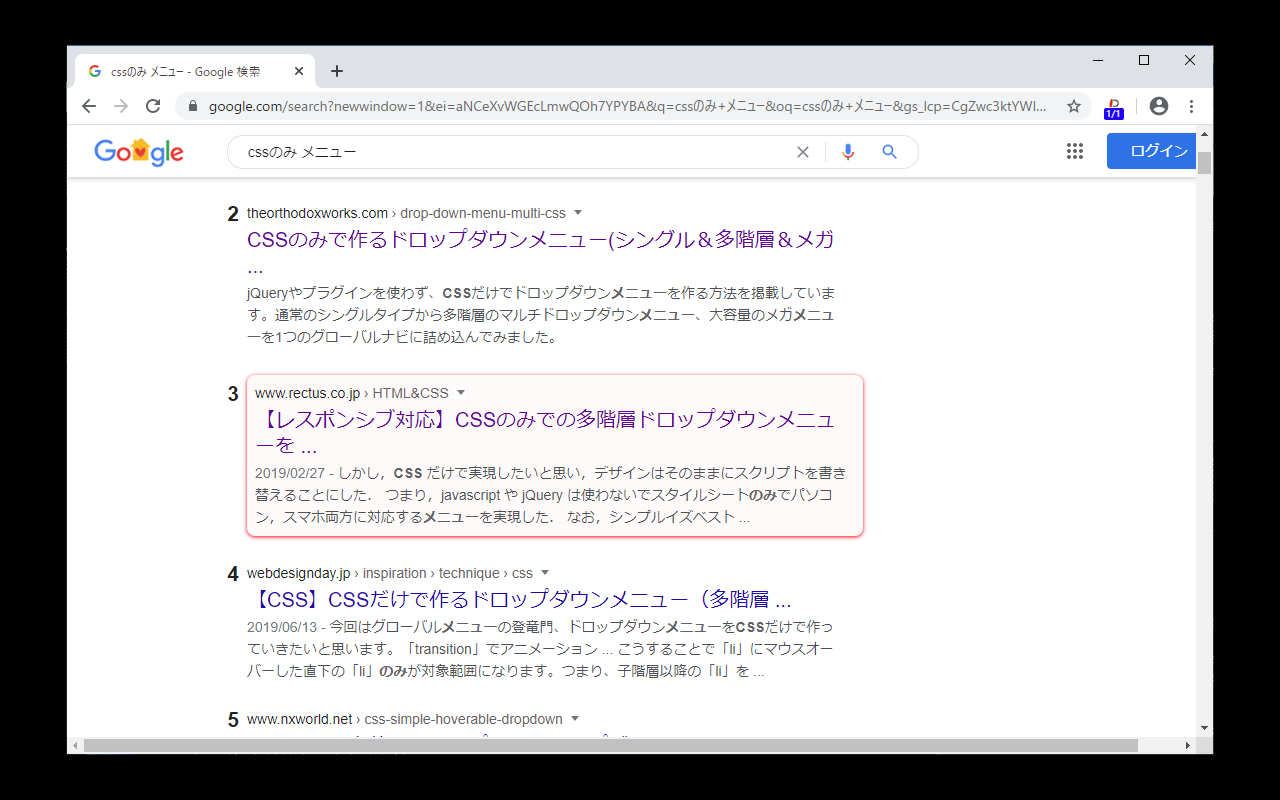Expand dropdown arrow next to webdesignday.jp
Viewport: 1280px width, 800px height.
(x=545, y=573)
